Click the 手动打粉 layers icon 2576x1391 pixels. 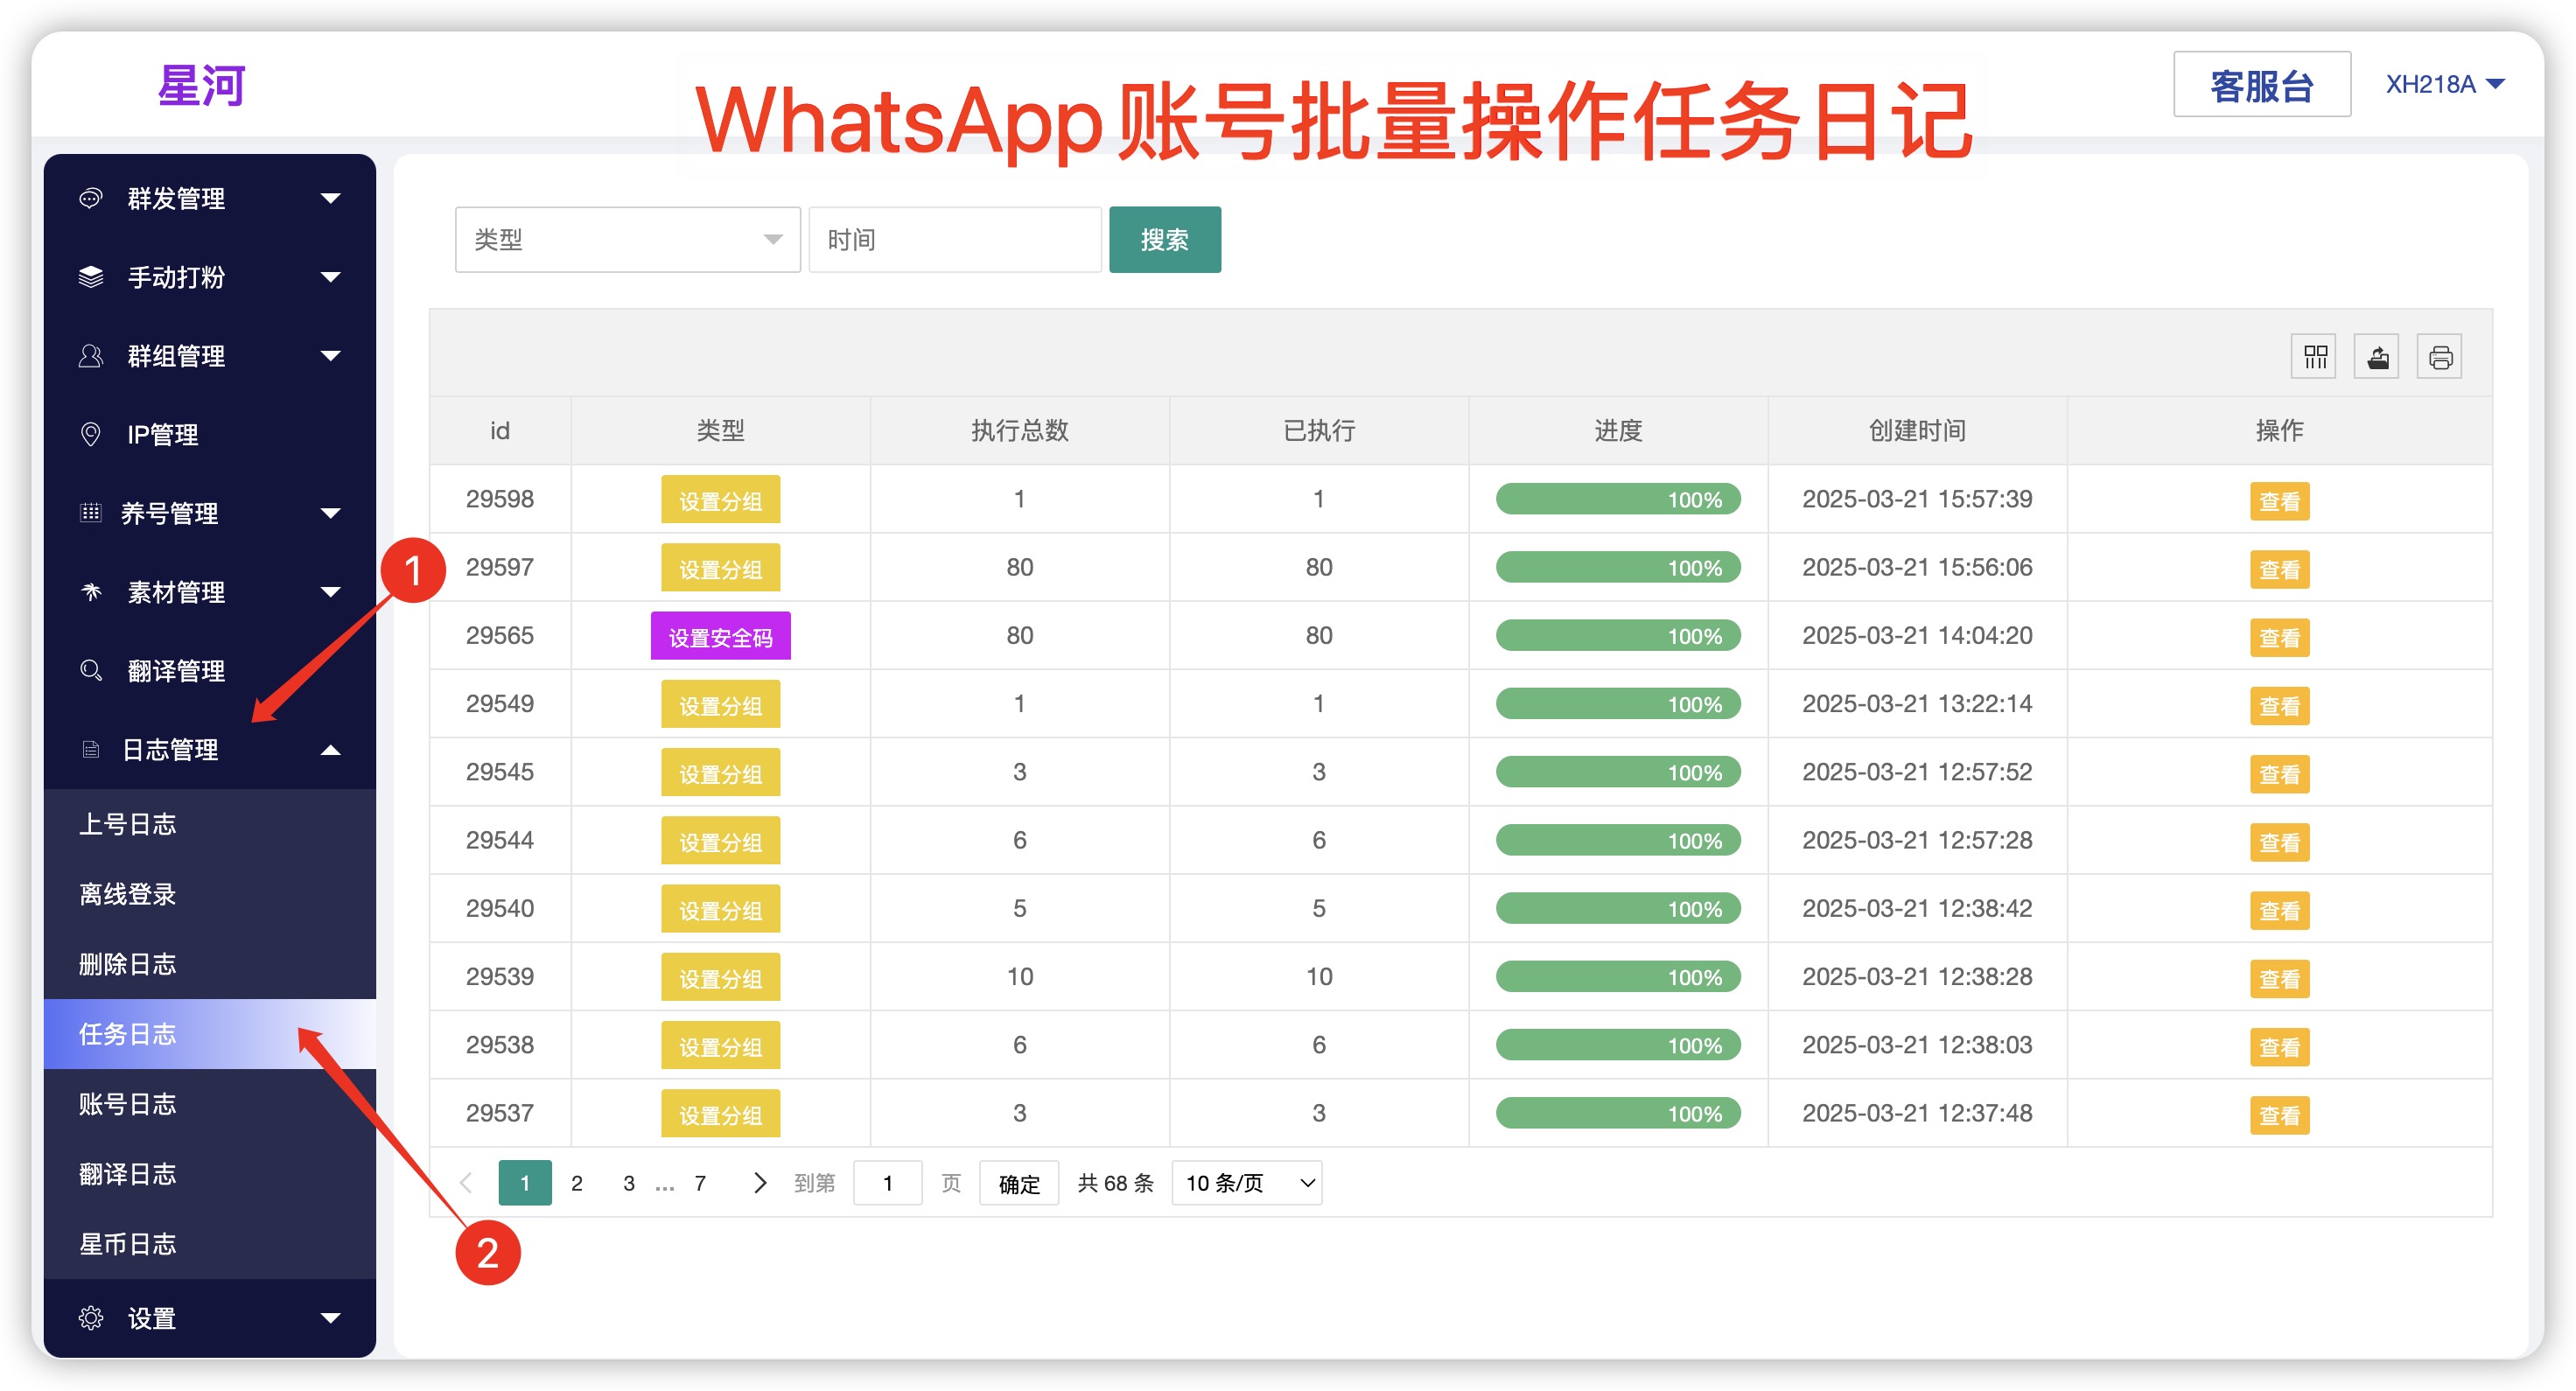(91, 277)
